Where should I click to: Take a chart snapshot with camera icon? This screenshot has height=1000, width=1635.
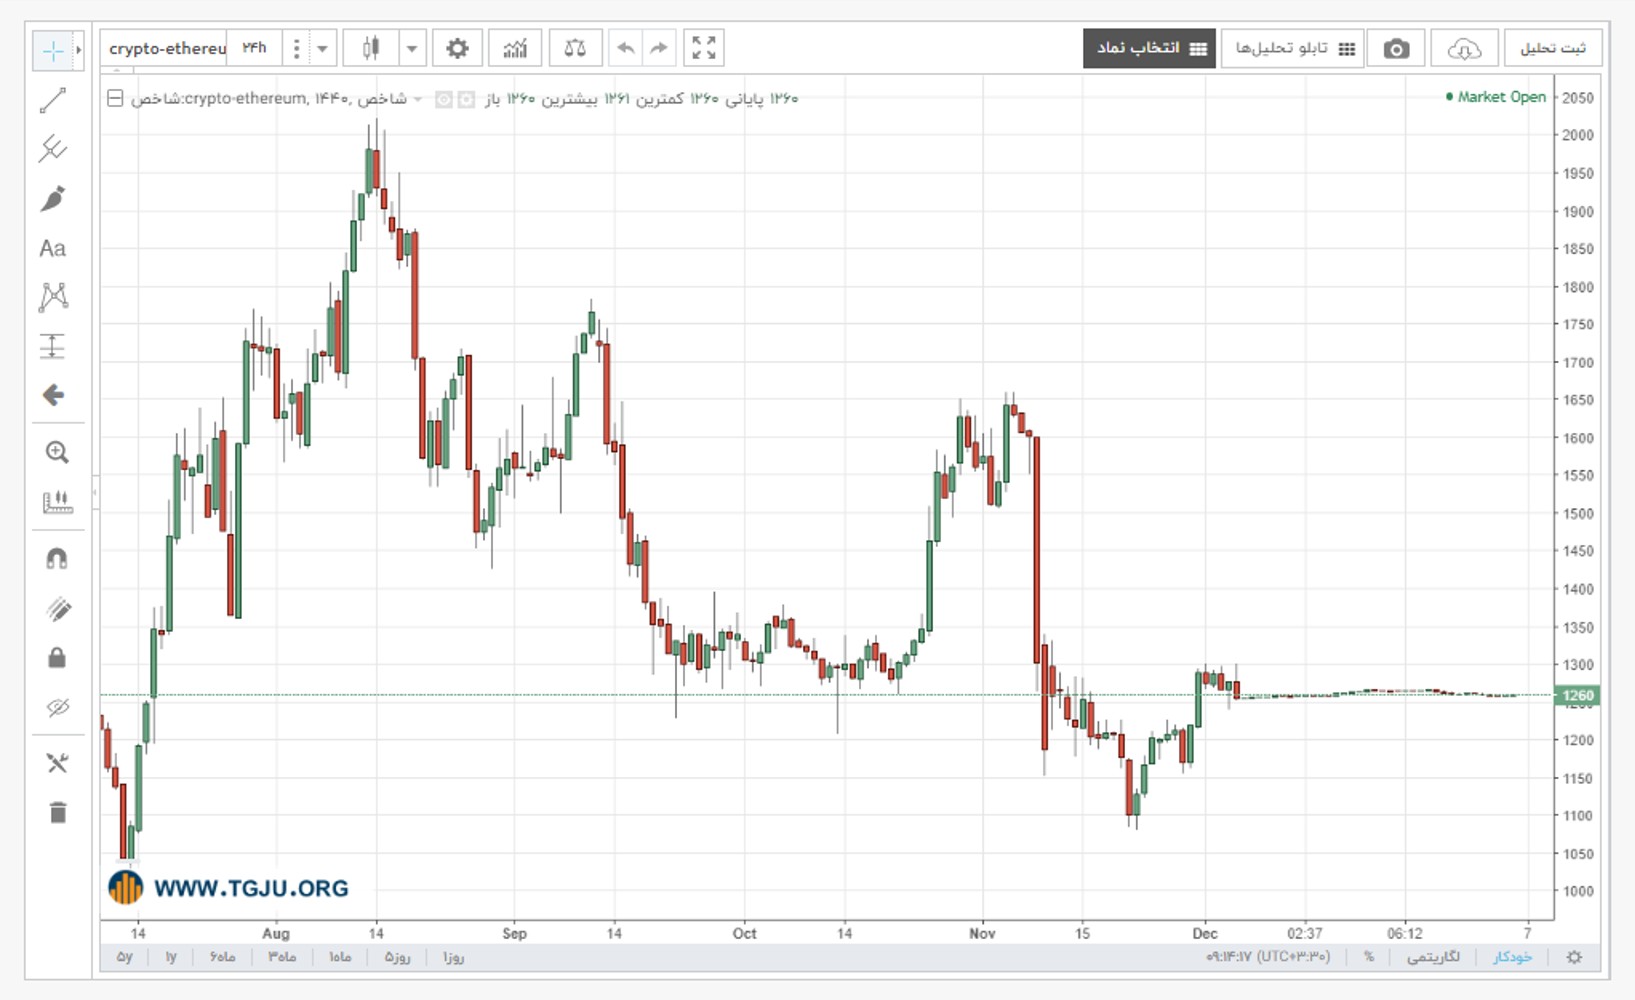[x=1396, y=48]
